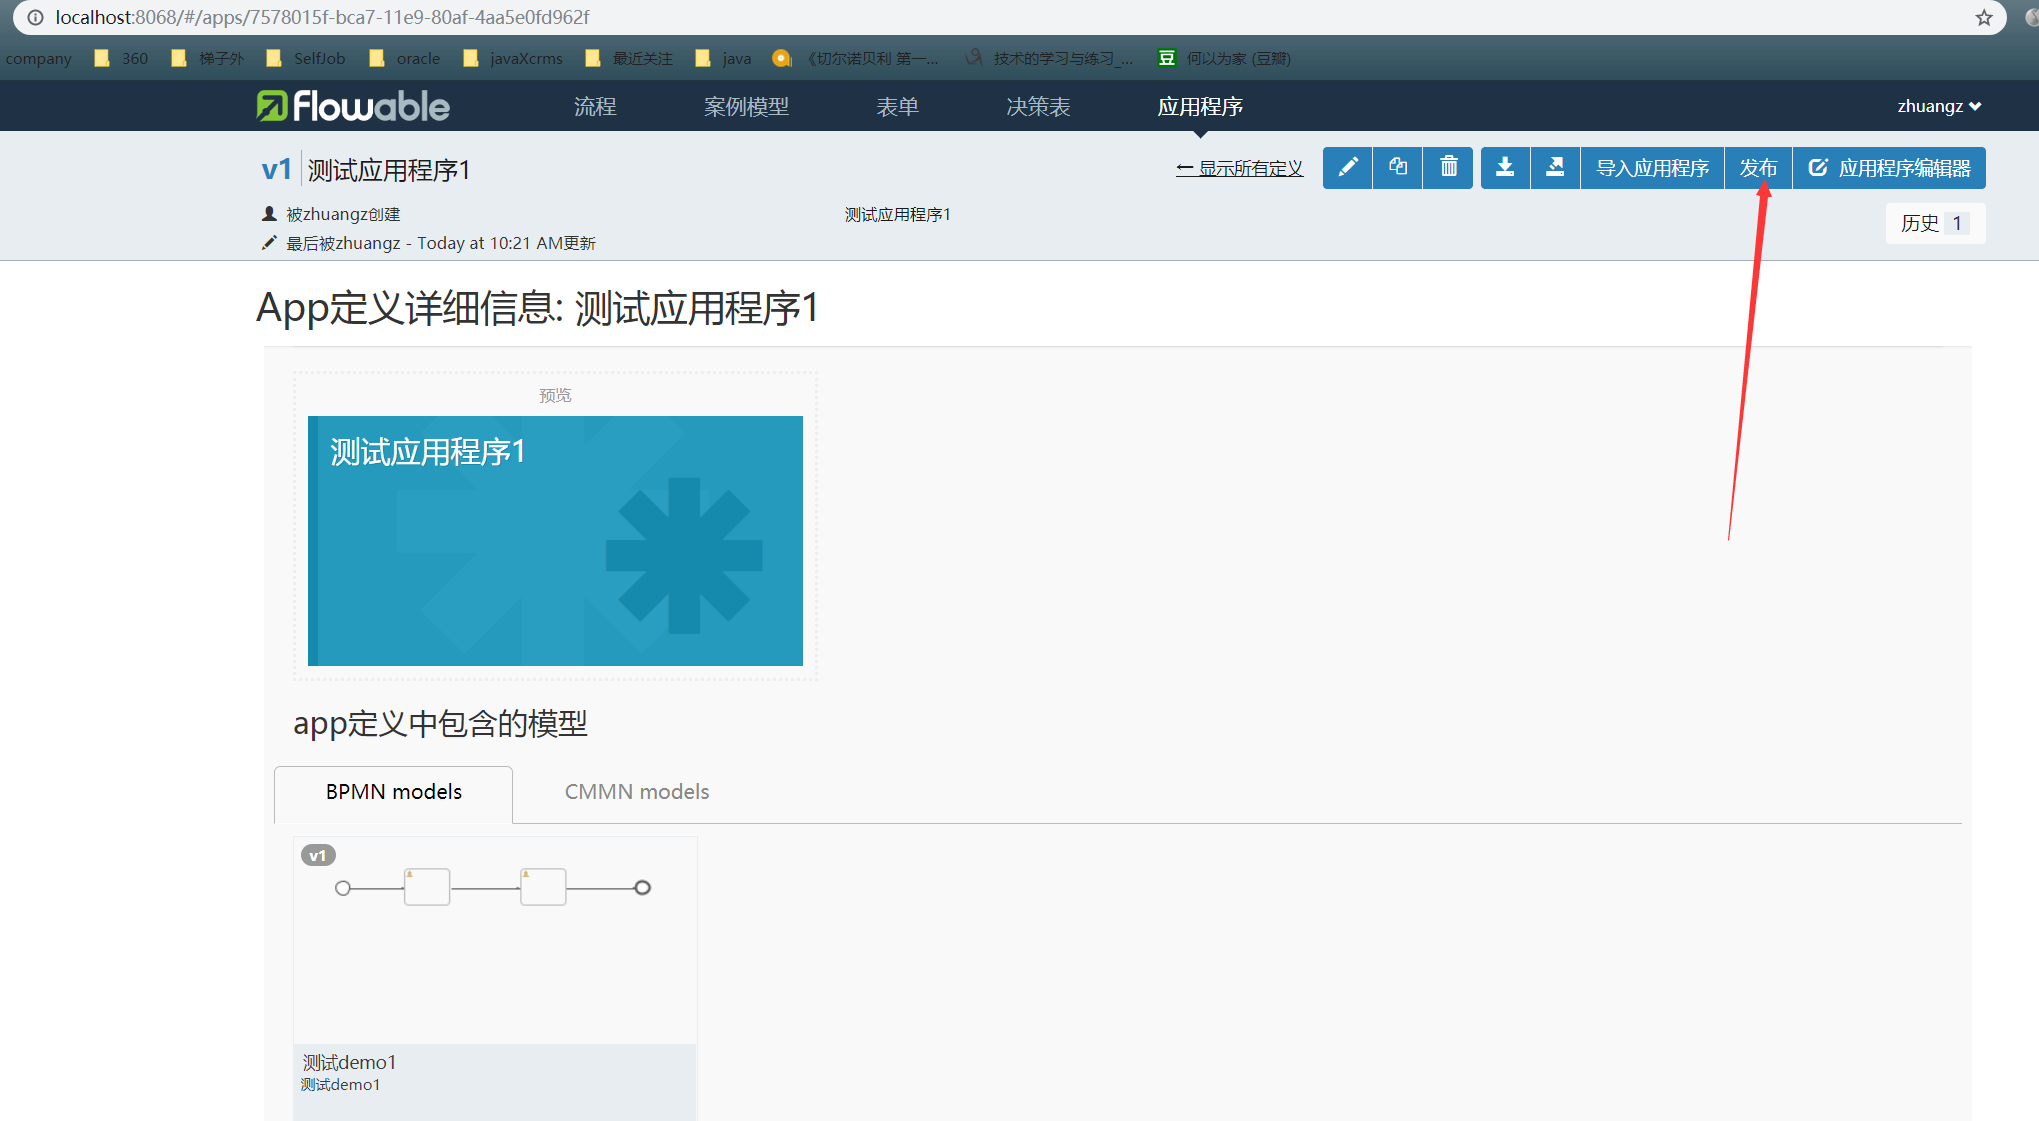The width and height of the screenshot is (2039, 1121).
Task: Go to the 表单 forms menu
Action: (897, 106)
